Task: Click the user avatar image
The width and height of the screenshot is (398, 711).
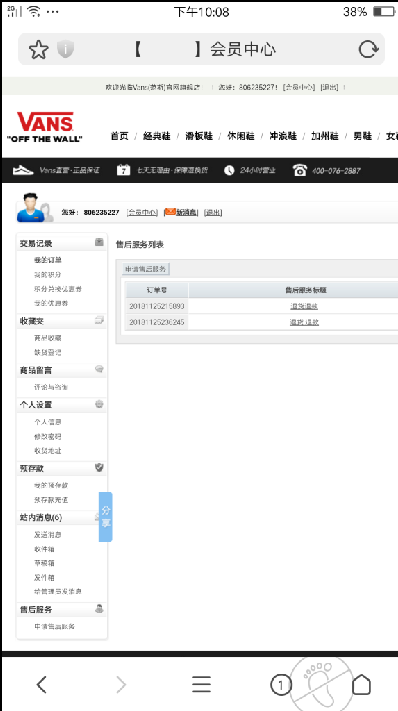Action: point(35,208)
